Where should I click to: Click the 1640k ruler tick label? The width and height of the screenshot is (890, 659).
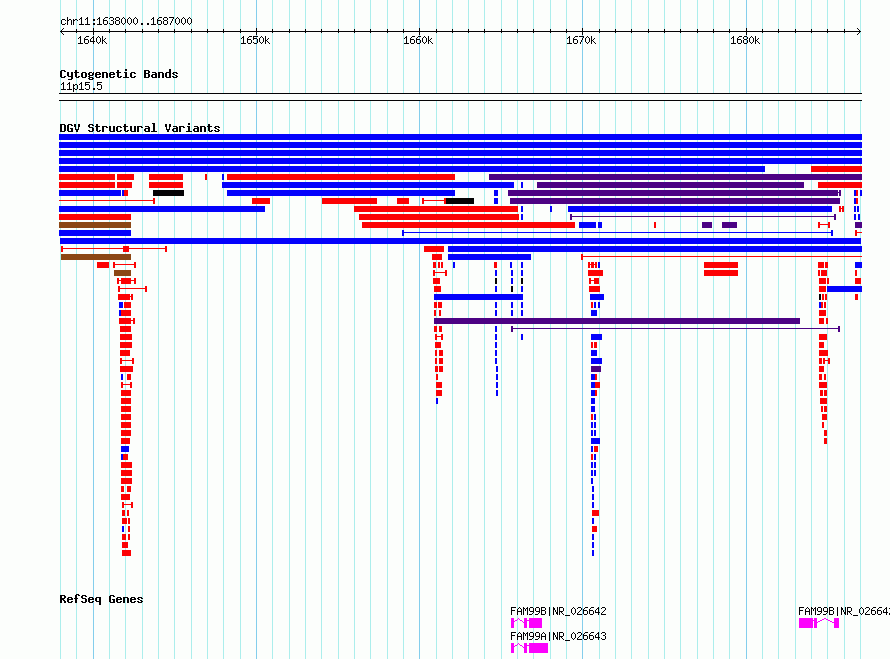(92, 40)
